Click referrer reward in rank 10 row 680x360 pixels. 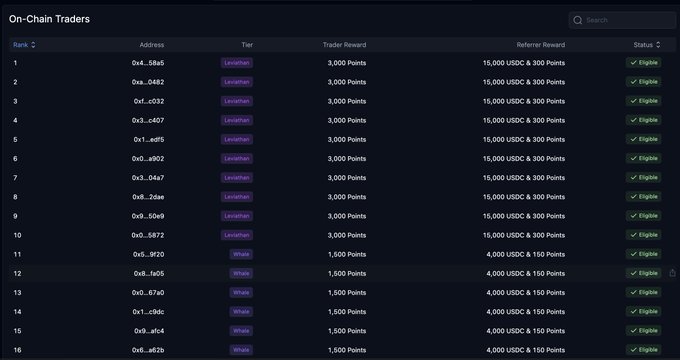coord(524,235)
